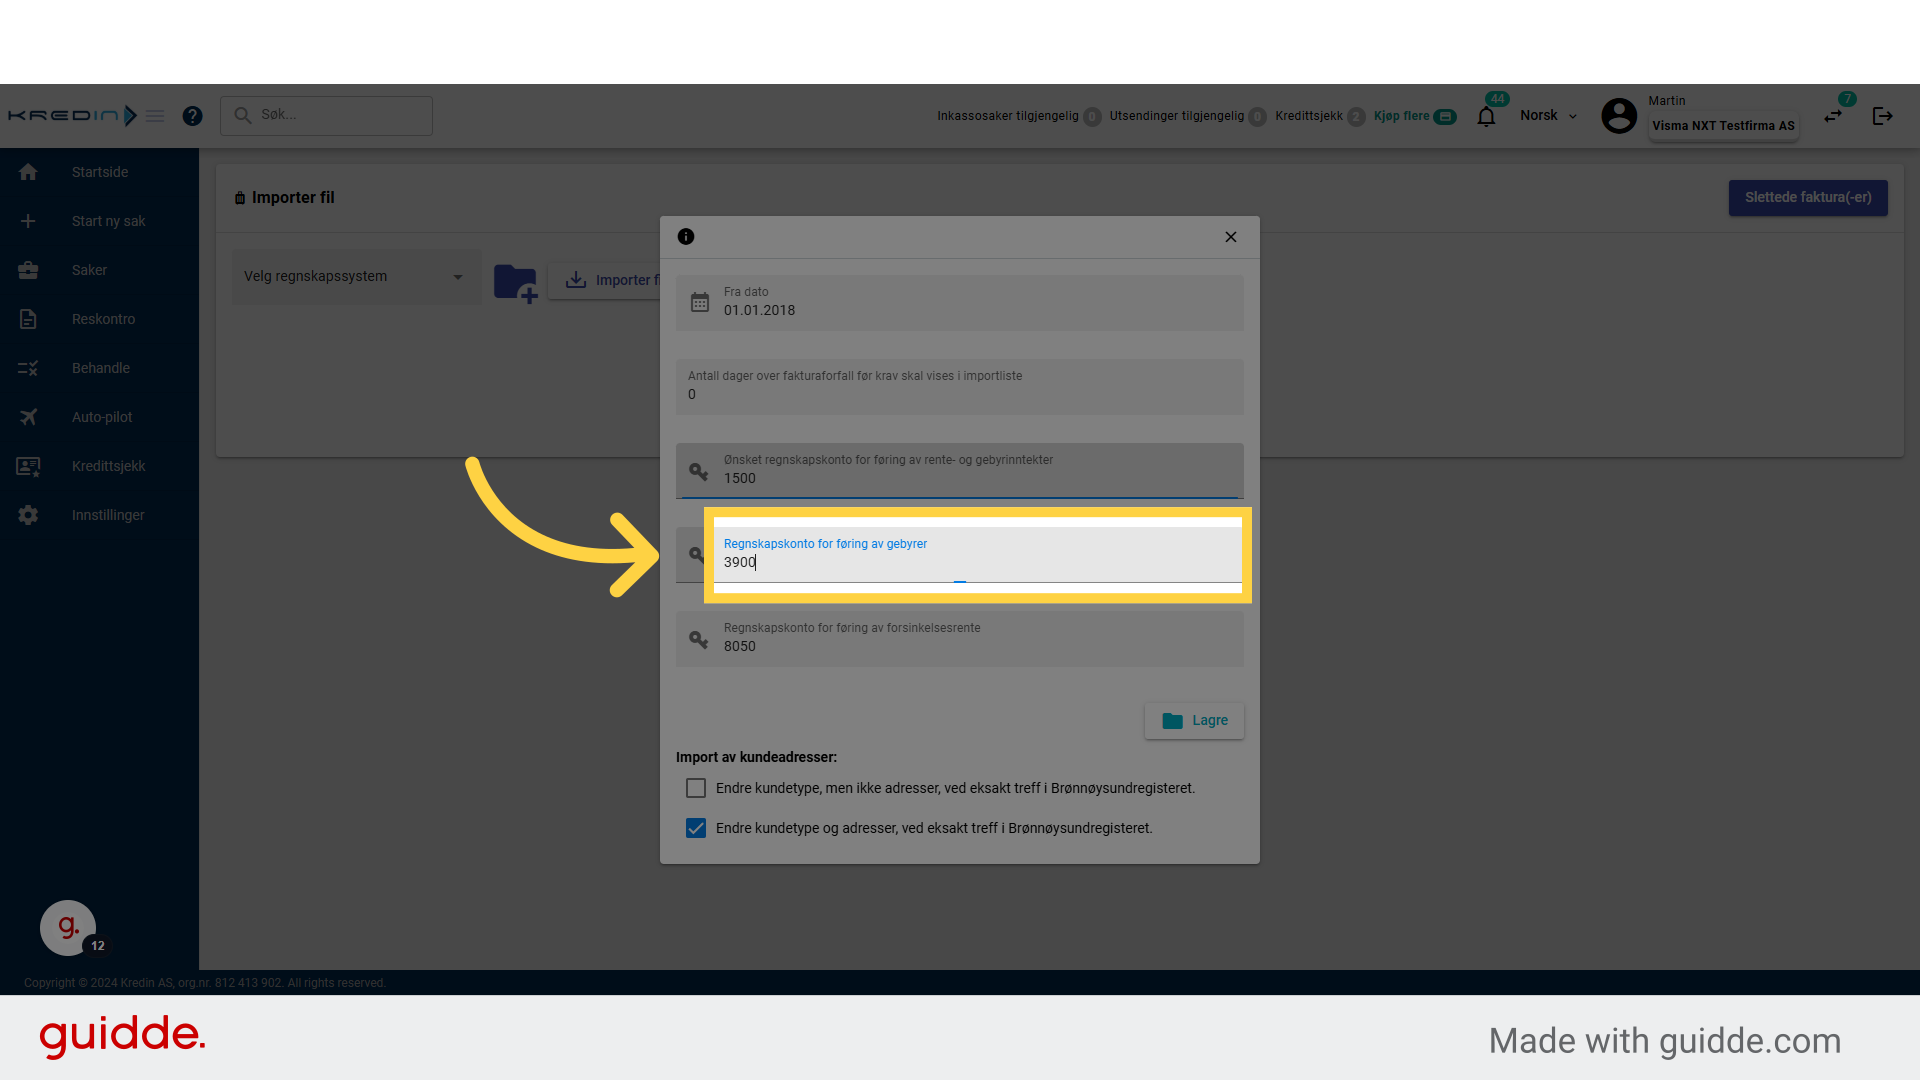
Task: Click the Slettede faktura(-er) button
Action: [x=1807, y=198]
